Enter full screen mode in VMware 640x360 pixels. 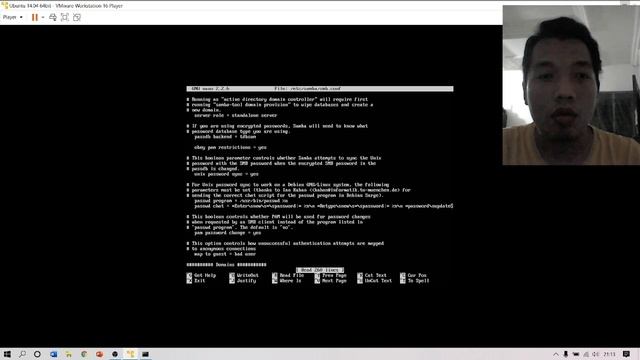coord(64,17)
